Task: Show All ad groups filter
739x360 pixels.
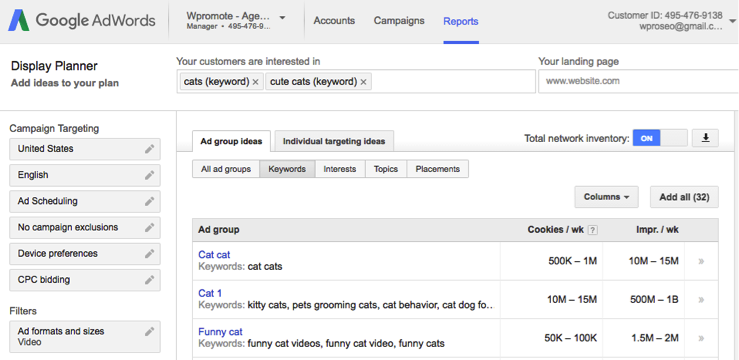Action: tap(226, 169)
